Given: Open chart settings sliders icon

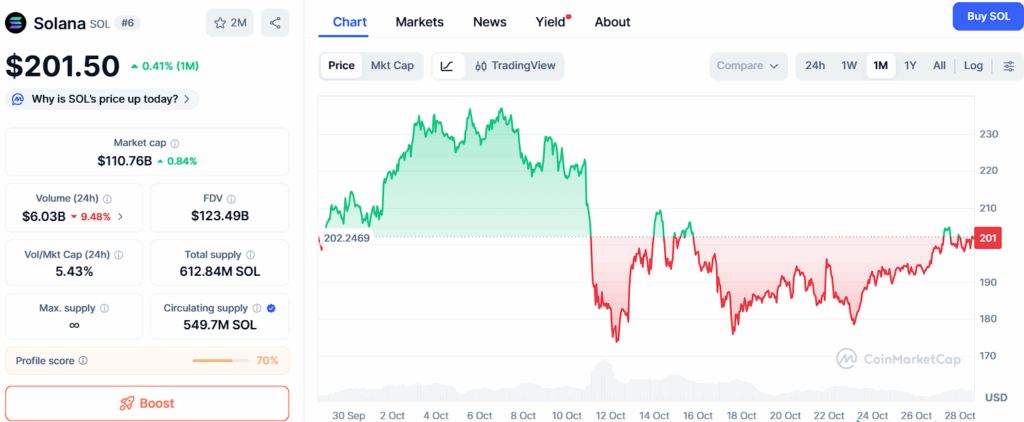Looking at the screenshot, I should tap(1009, 66).
